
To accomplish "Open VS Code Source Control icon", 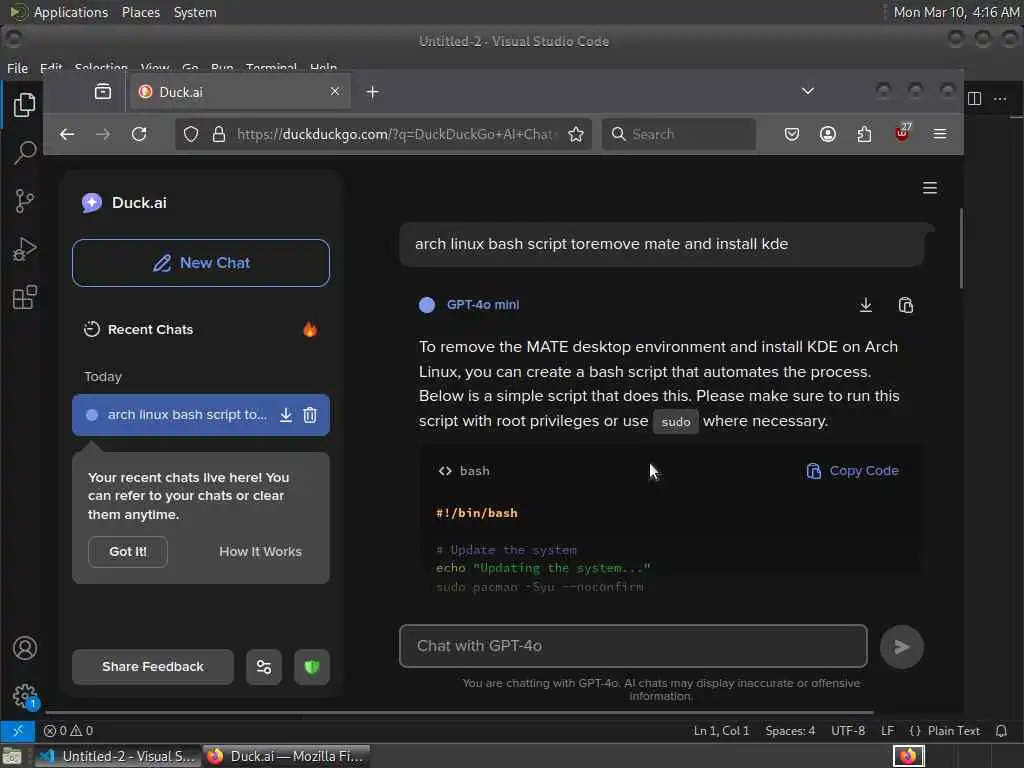I will pos(24,201).
